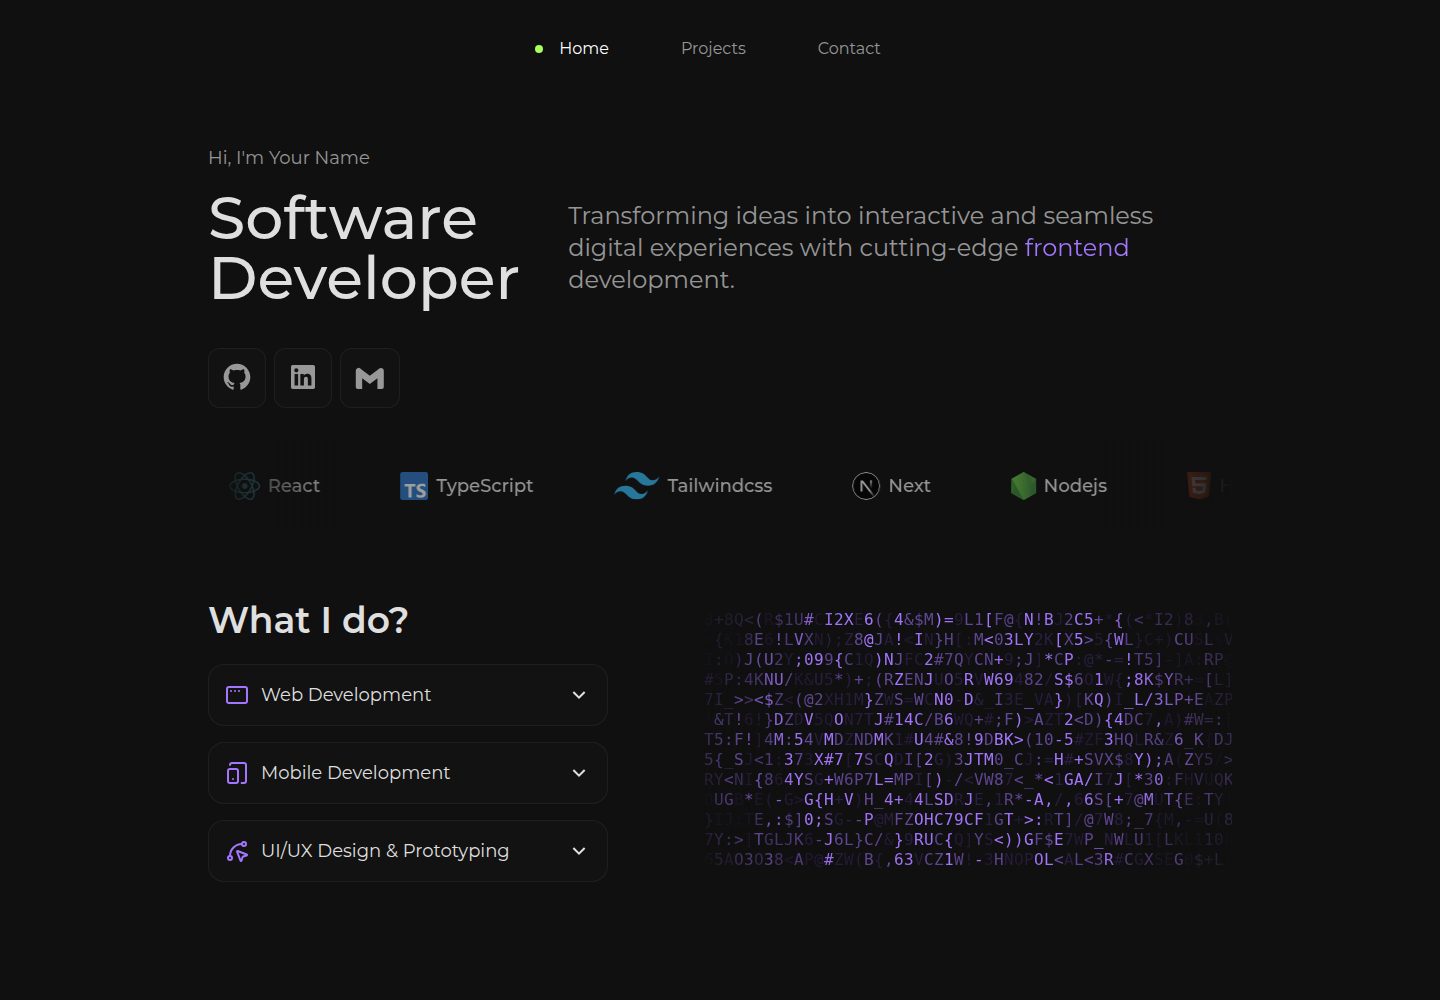Click the Hi, I'm Your Name text

[x=289, y=158]
